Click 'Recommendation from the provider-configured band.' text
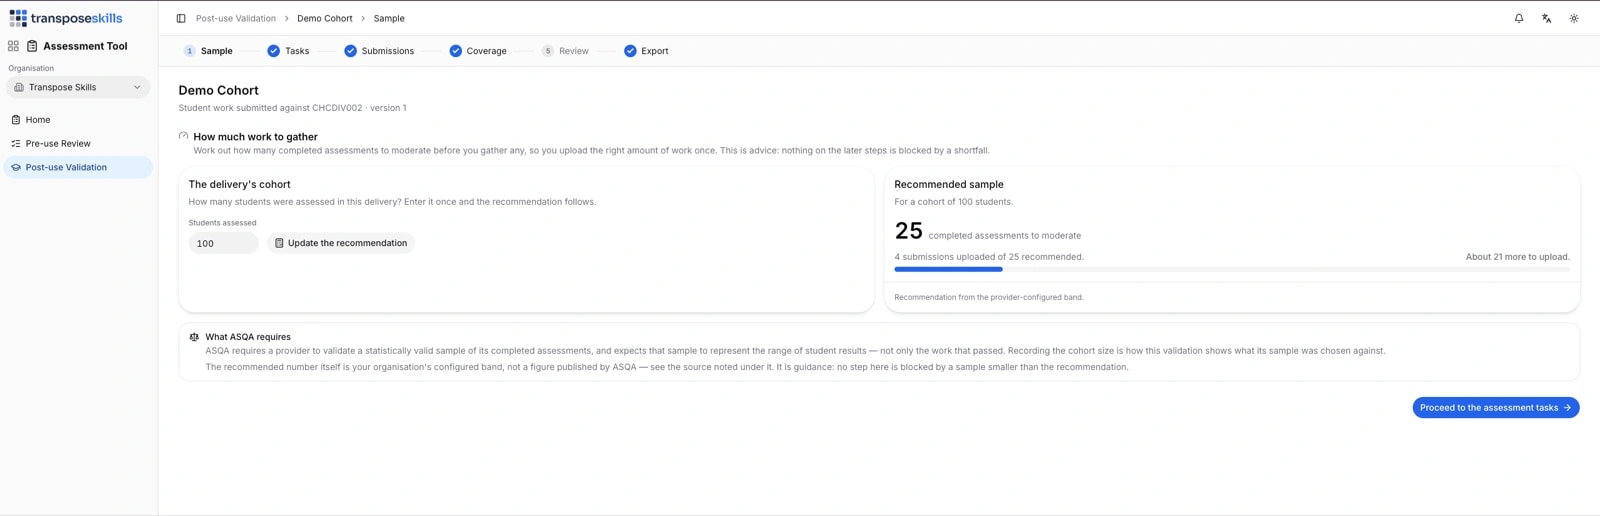Image resolution: width=1600 pixels, height=516 pixels. pyautogui.click(x=989, y=297)
